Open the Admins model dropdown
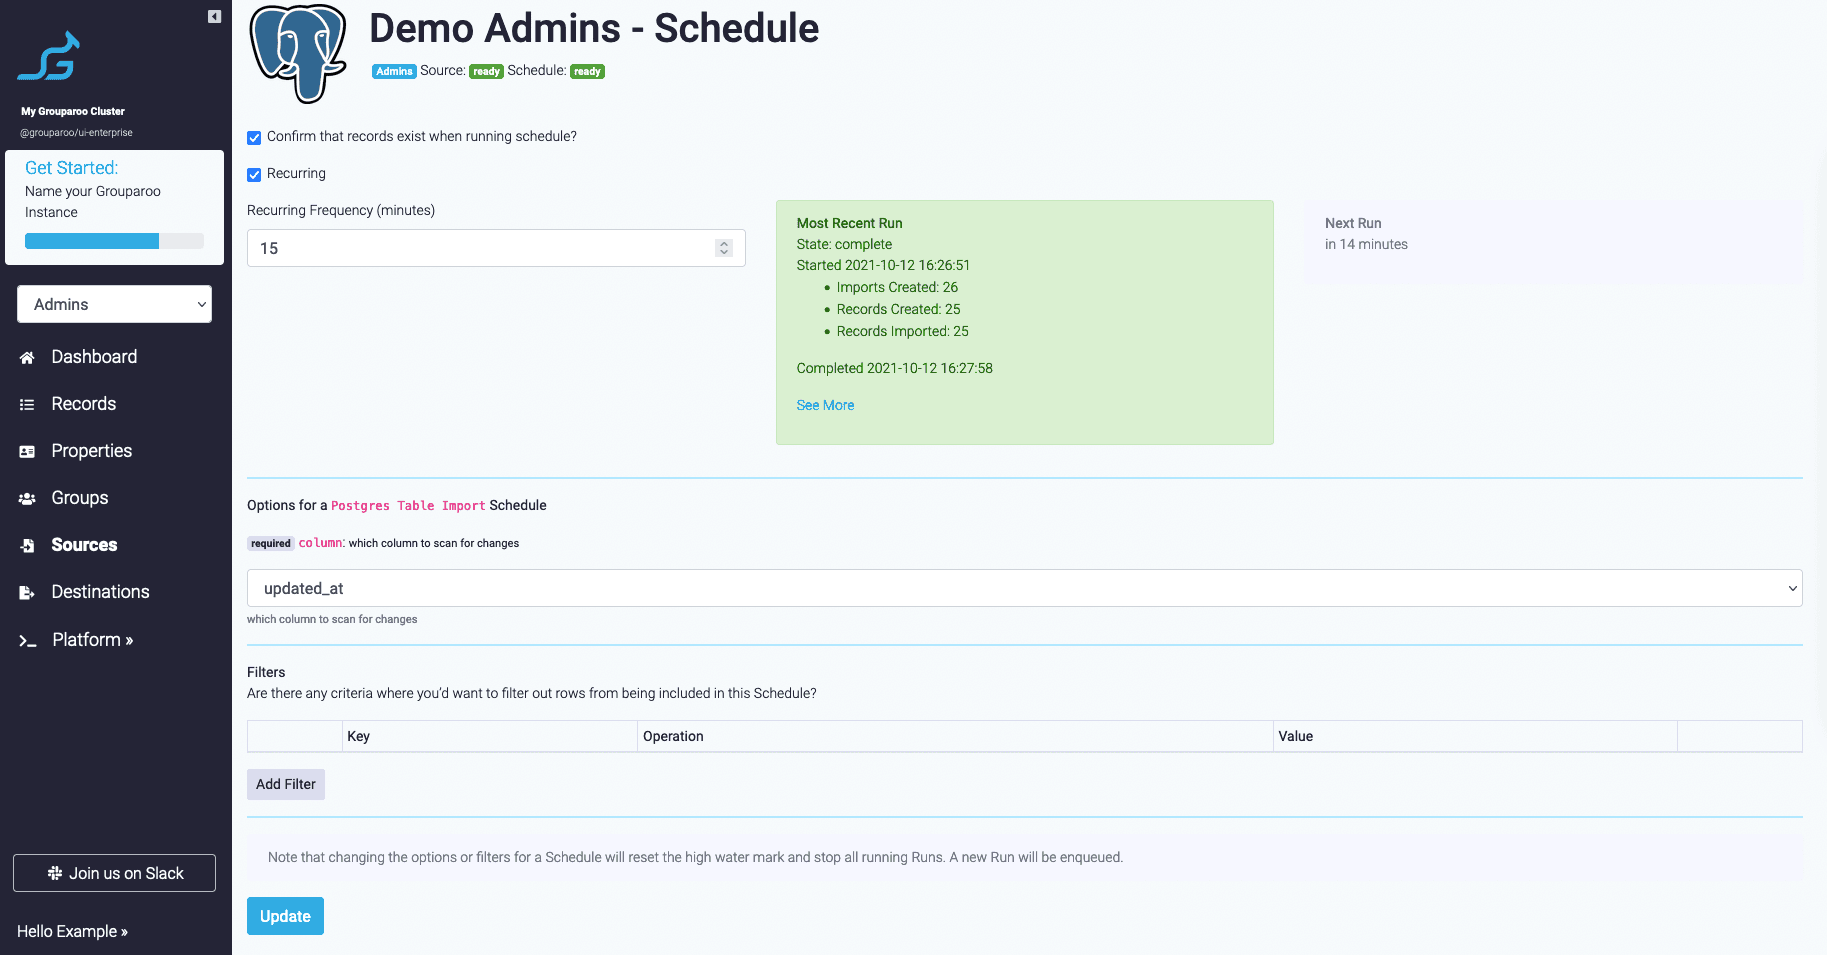Image resolution: width=1827 pixels, height=955 pixels. pyautogui.click(x=114, y=304)
